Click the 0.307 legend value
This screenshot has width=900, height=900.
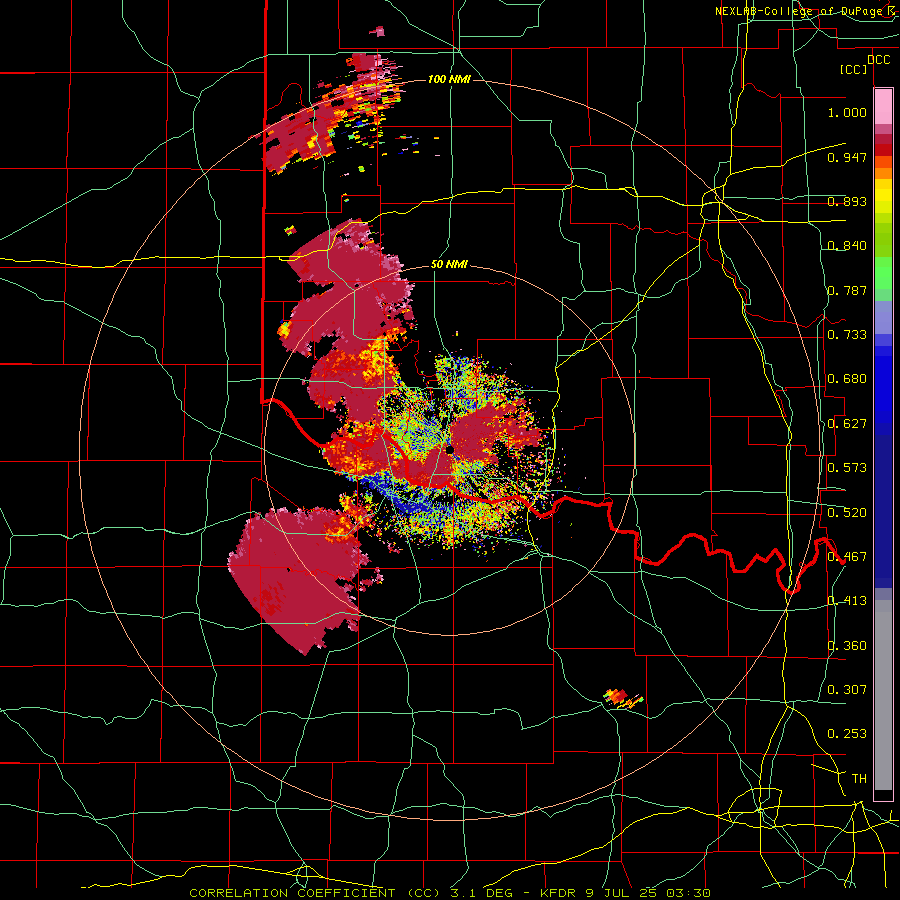point(847,690)
